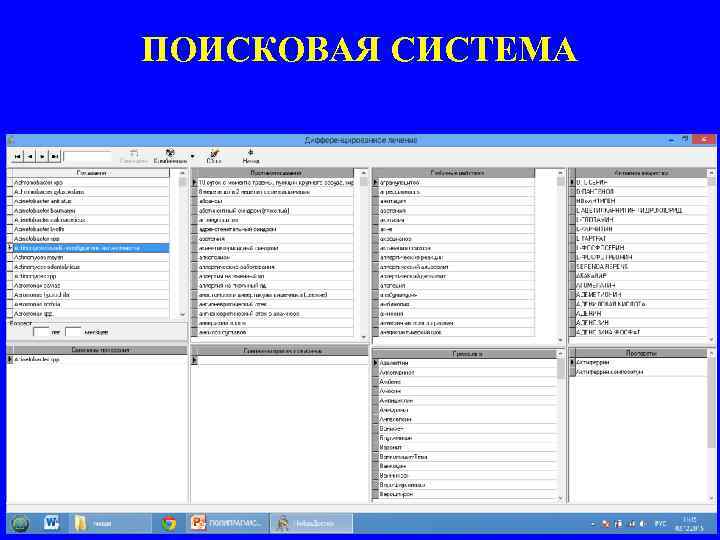
Task: Open the folder window on the taskbar
Action: click(x=110, y=523)
